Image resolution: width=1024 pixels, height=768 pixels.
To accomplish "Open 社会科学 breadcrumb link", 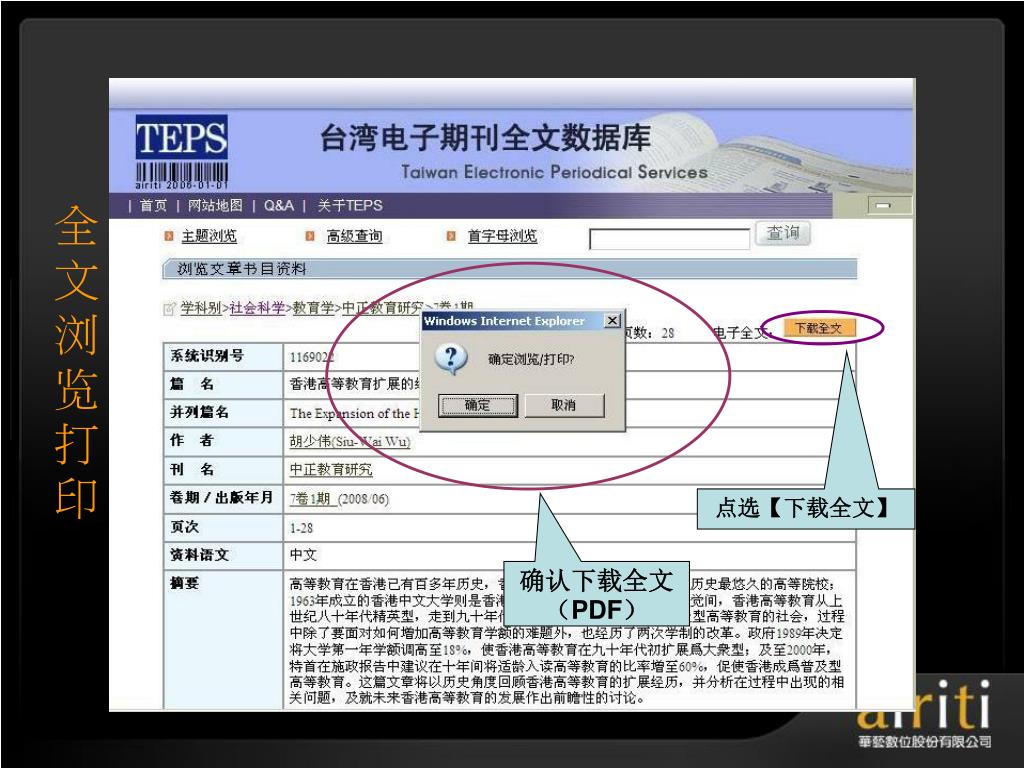I will coord(257,308).
